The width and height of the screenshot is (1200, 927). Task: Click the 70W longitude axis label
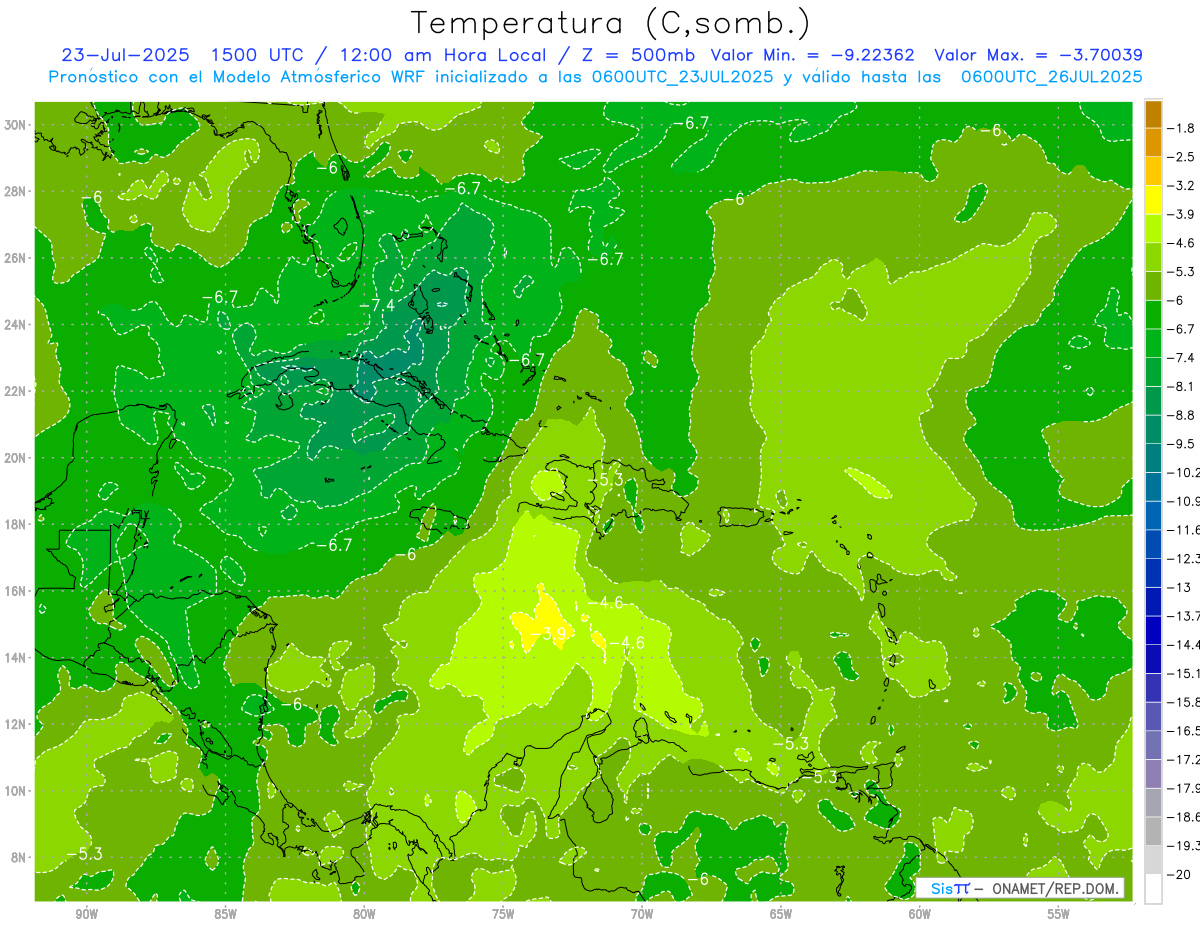pos(642,915)
